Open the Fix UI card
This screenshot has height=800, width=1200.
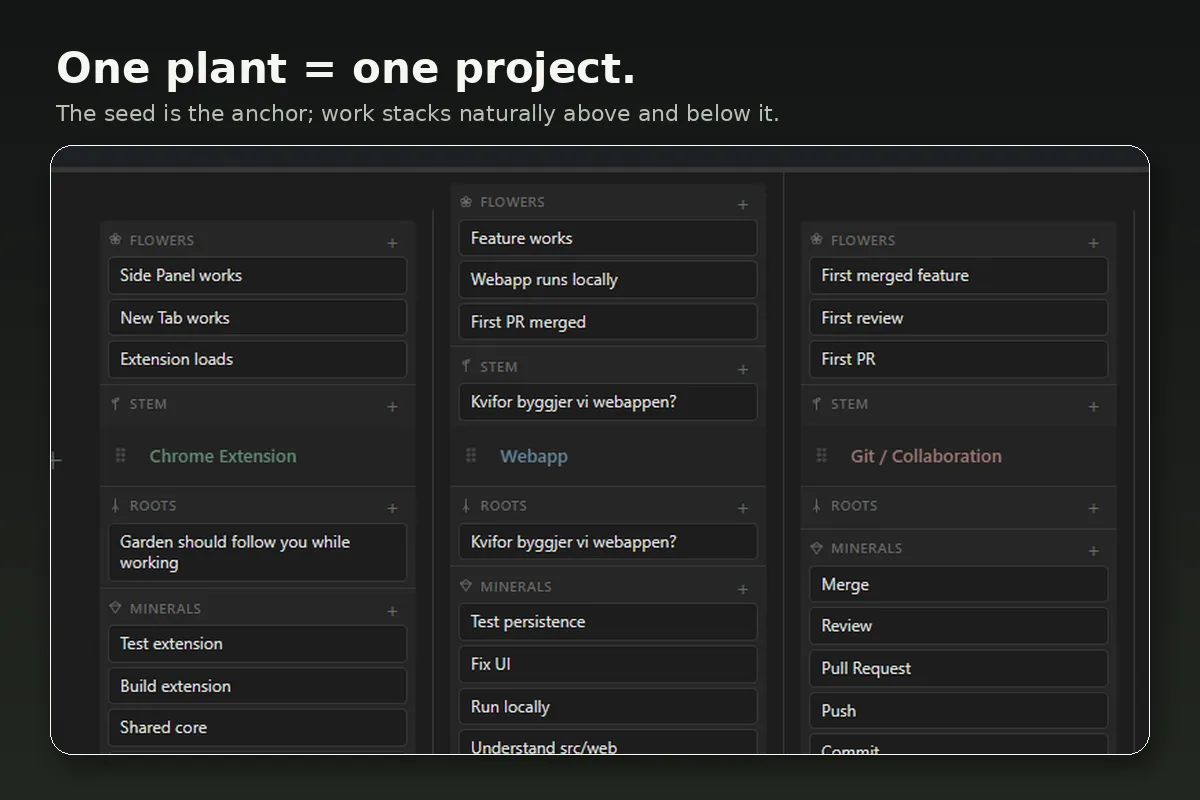608,664
